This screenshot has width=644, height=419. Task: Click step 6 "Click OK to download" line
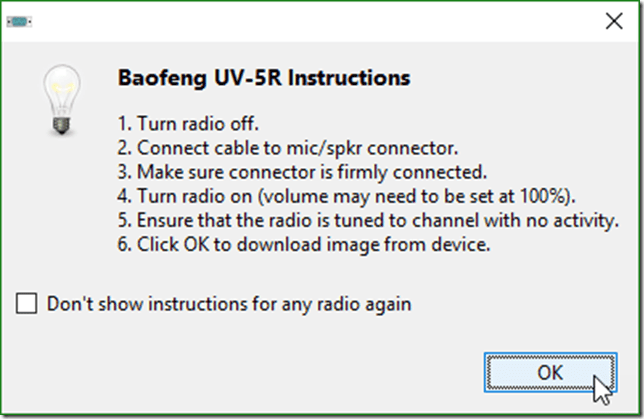(302, 245)
